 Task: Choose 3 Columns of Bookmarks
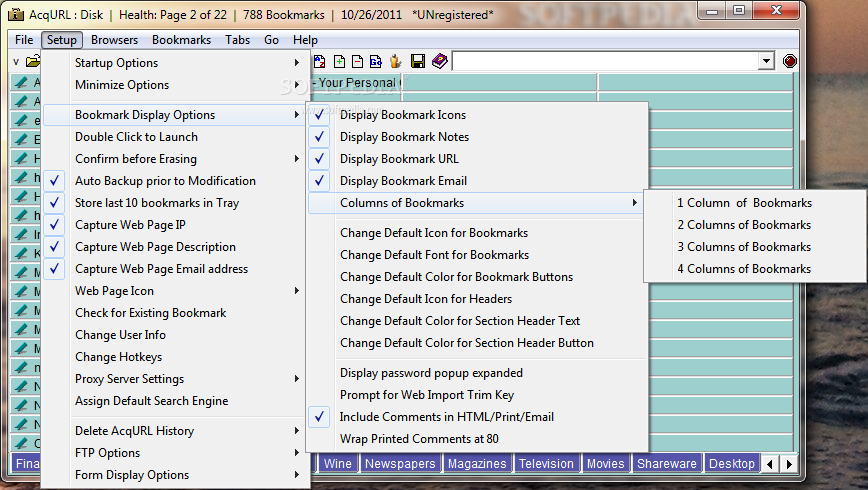755,247
